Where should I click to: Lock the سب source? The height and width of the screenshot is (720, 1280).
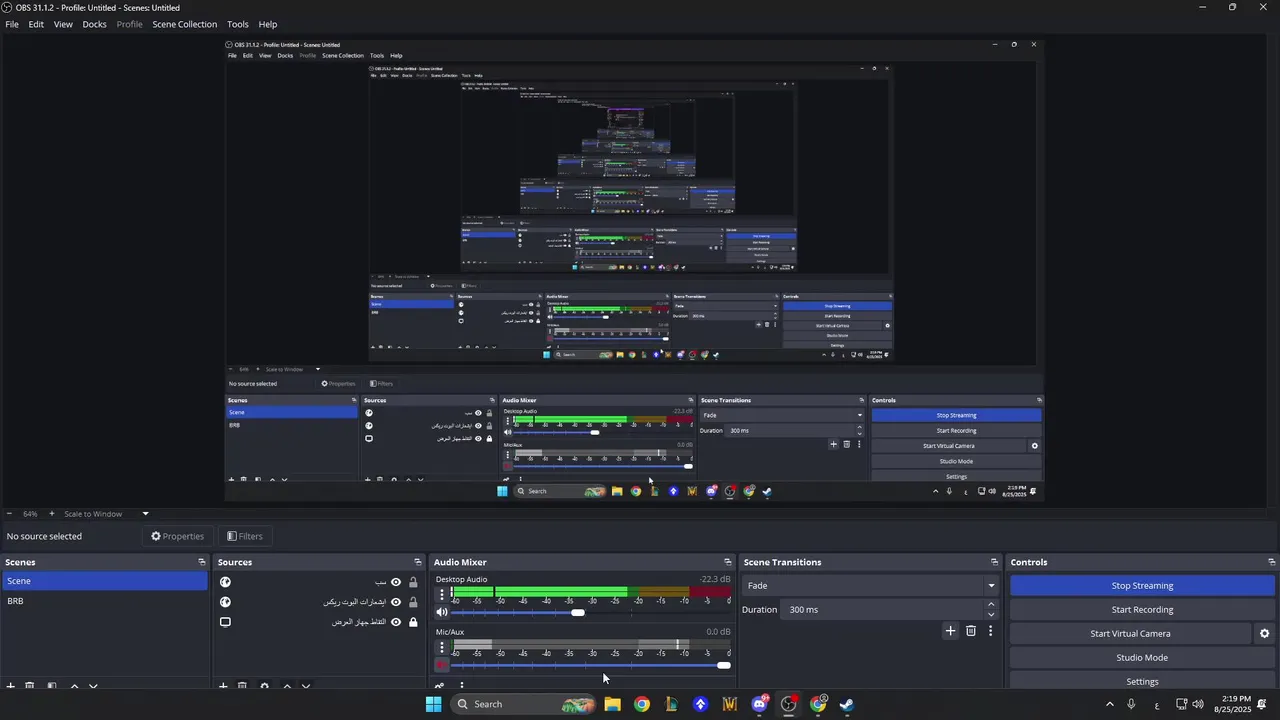413,582
